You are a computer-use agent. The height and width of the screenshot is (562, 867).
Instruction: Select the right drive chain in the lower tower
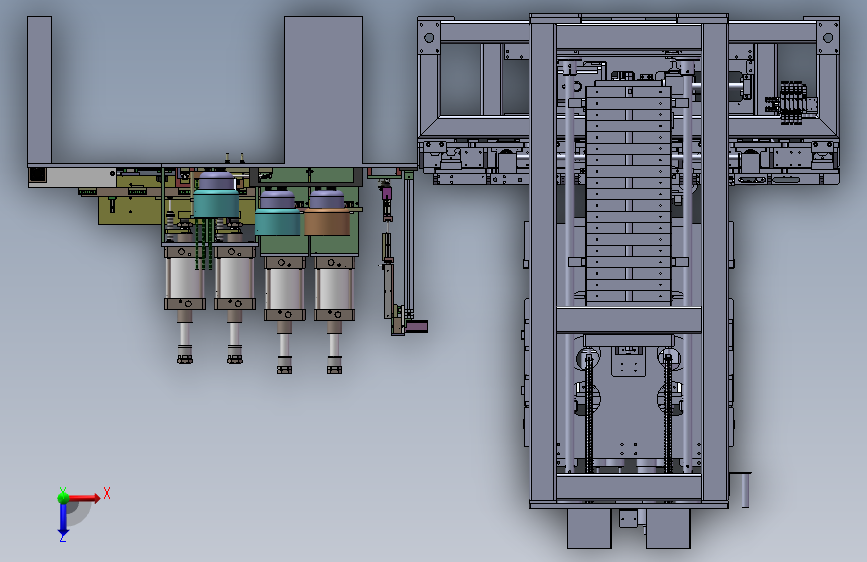click(668, 412)
